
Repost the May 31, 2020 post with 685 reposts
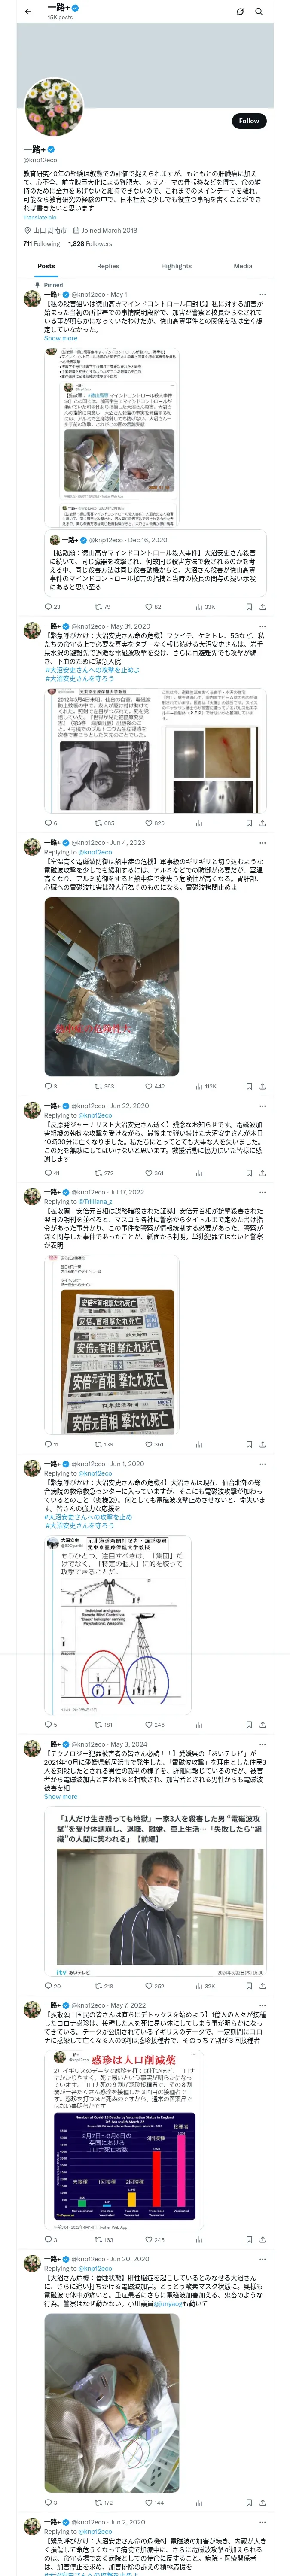tap(104, 823)
